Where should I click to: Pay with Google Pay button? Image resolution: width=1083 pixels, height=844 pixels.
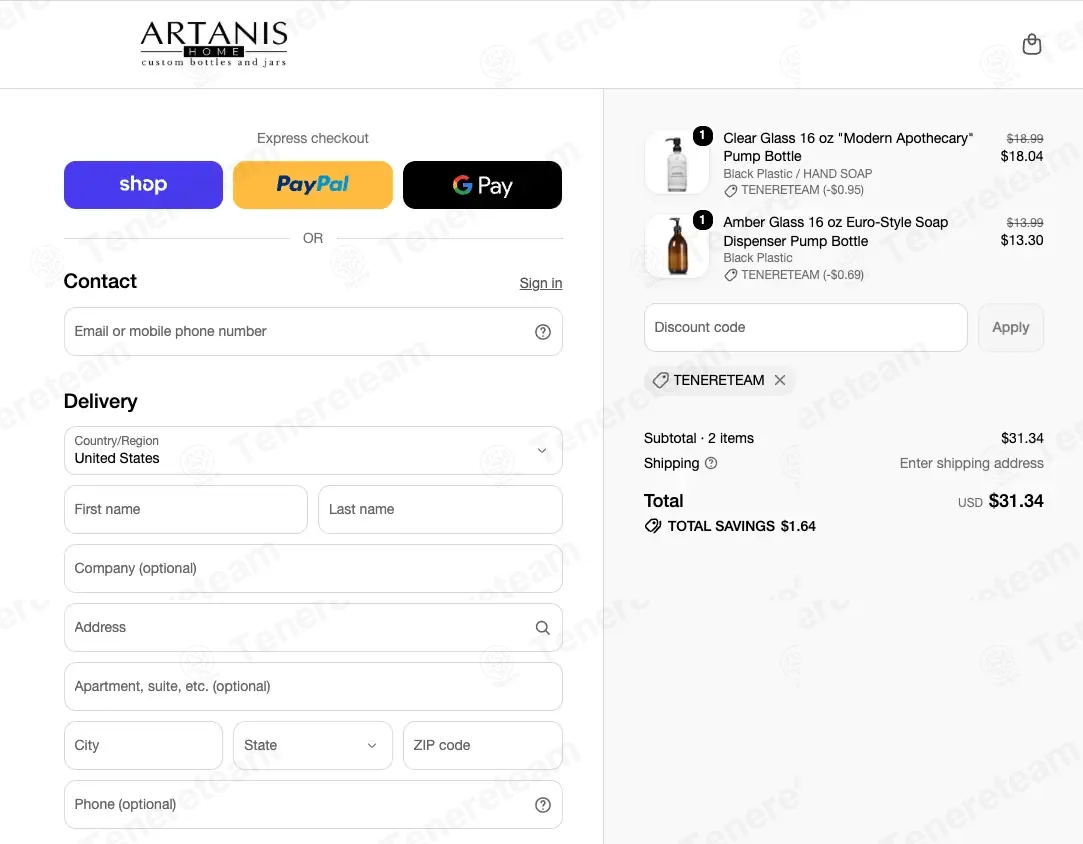point(482,185)
